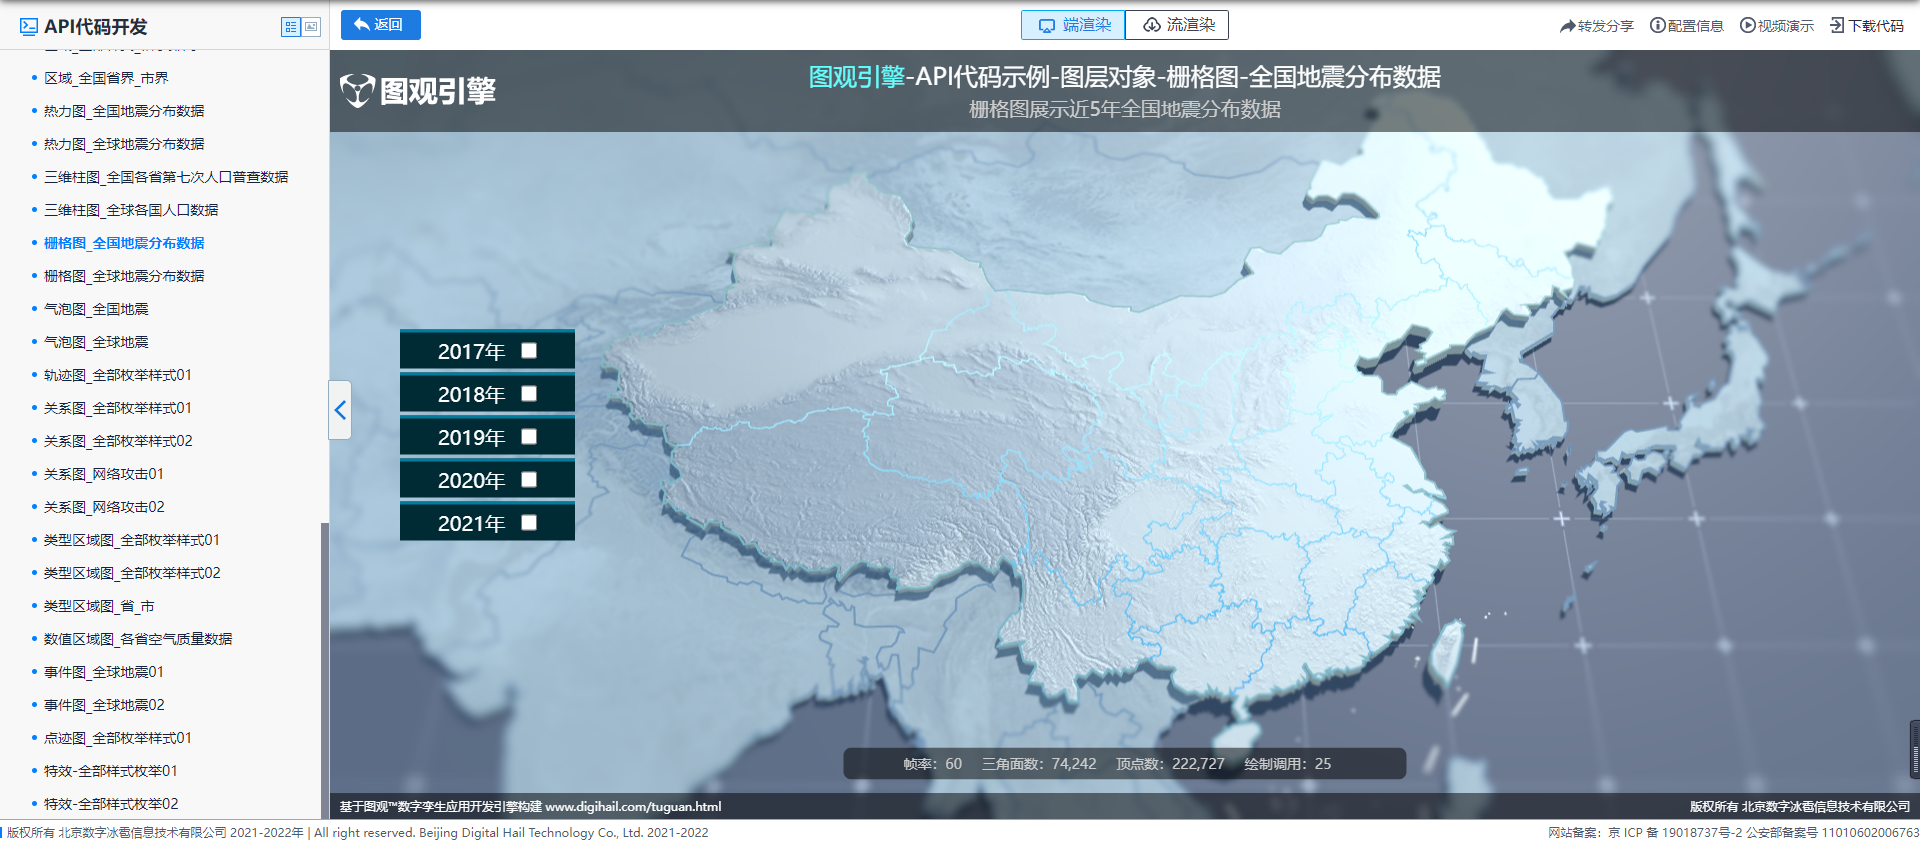Open 点迹图_全部枚举样式01 example

[x=118, y=738]
